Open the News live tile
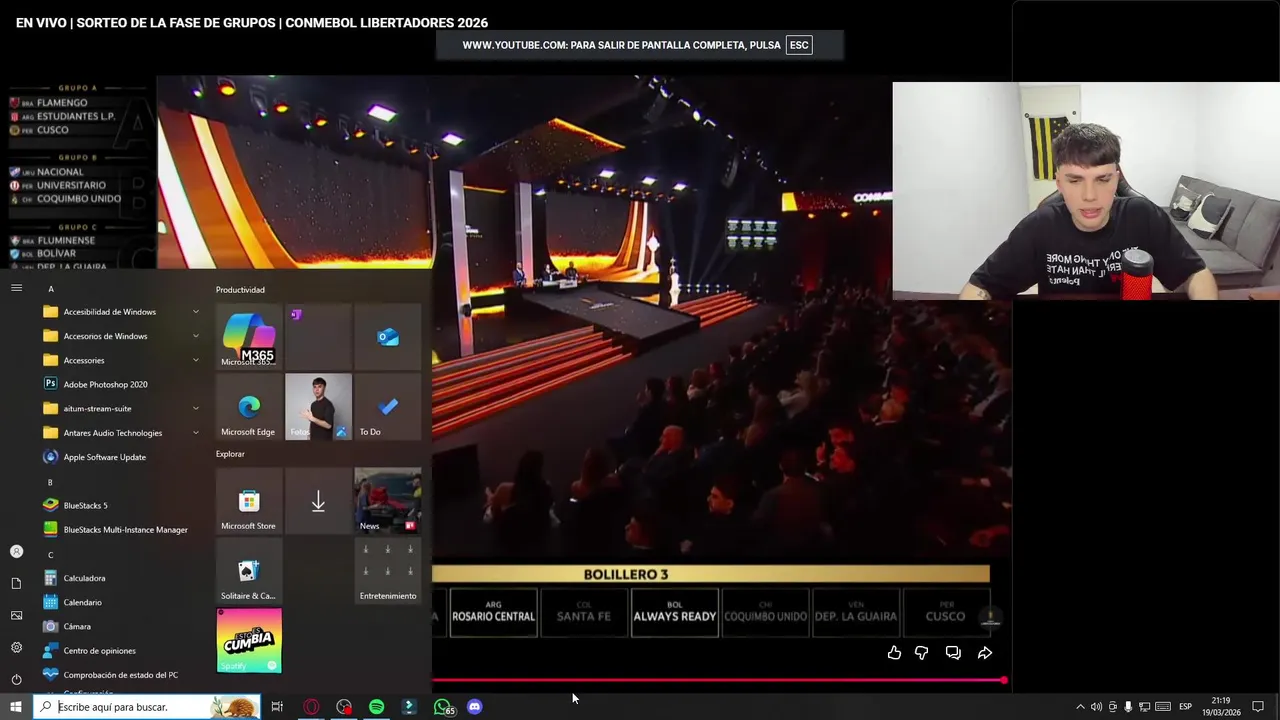Screen dimensions: 1280x720 tap(388, 501)
